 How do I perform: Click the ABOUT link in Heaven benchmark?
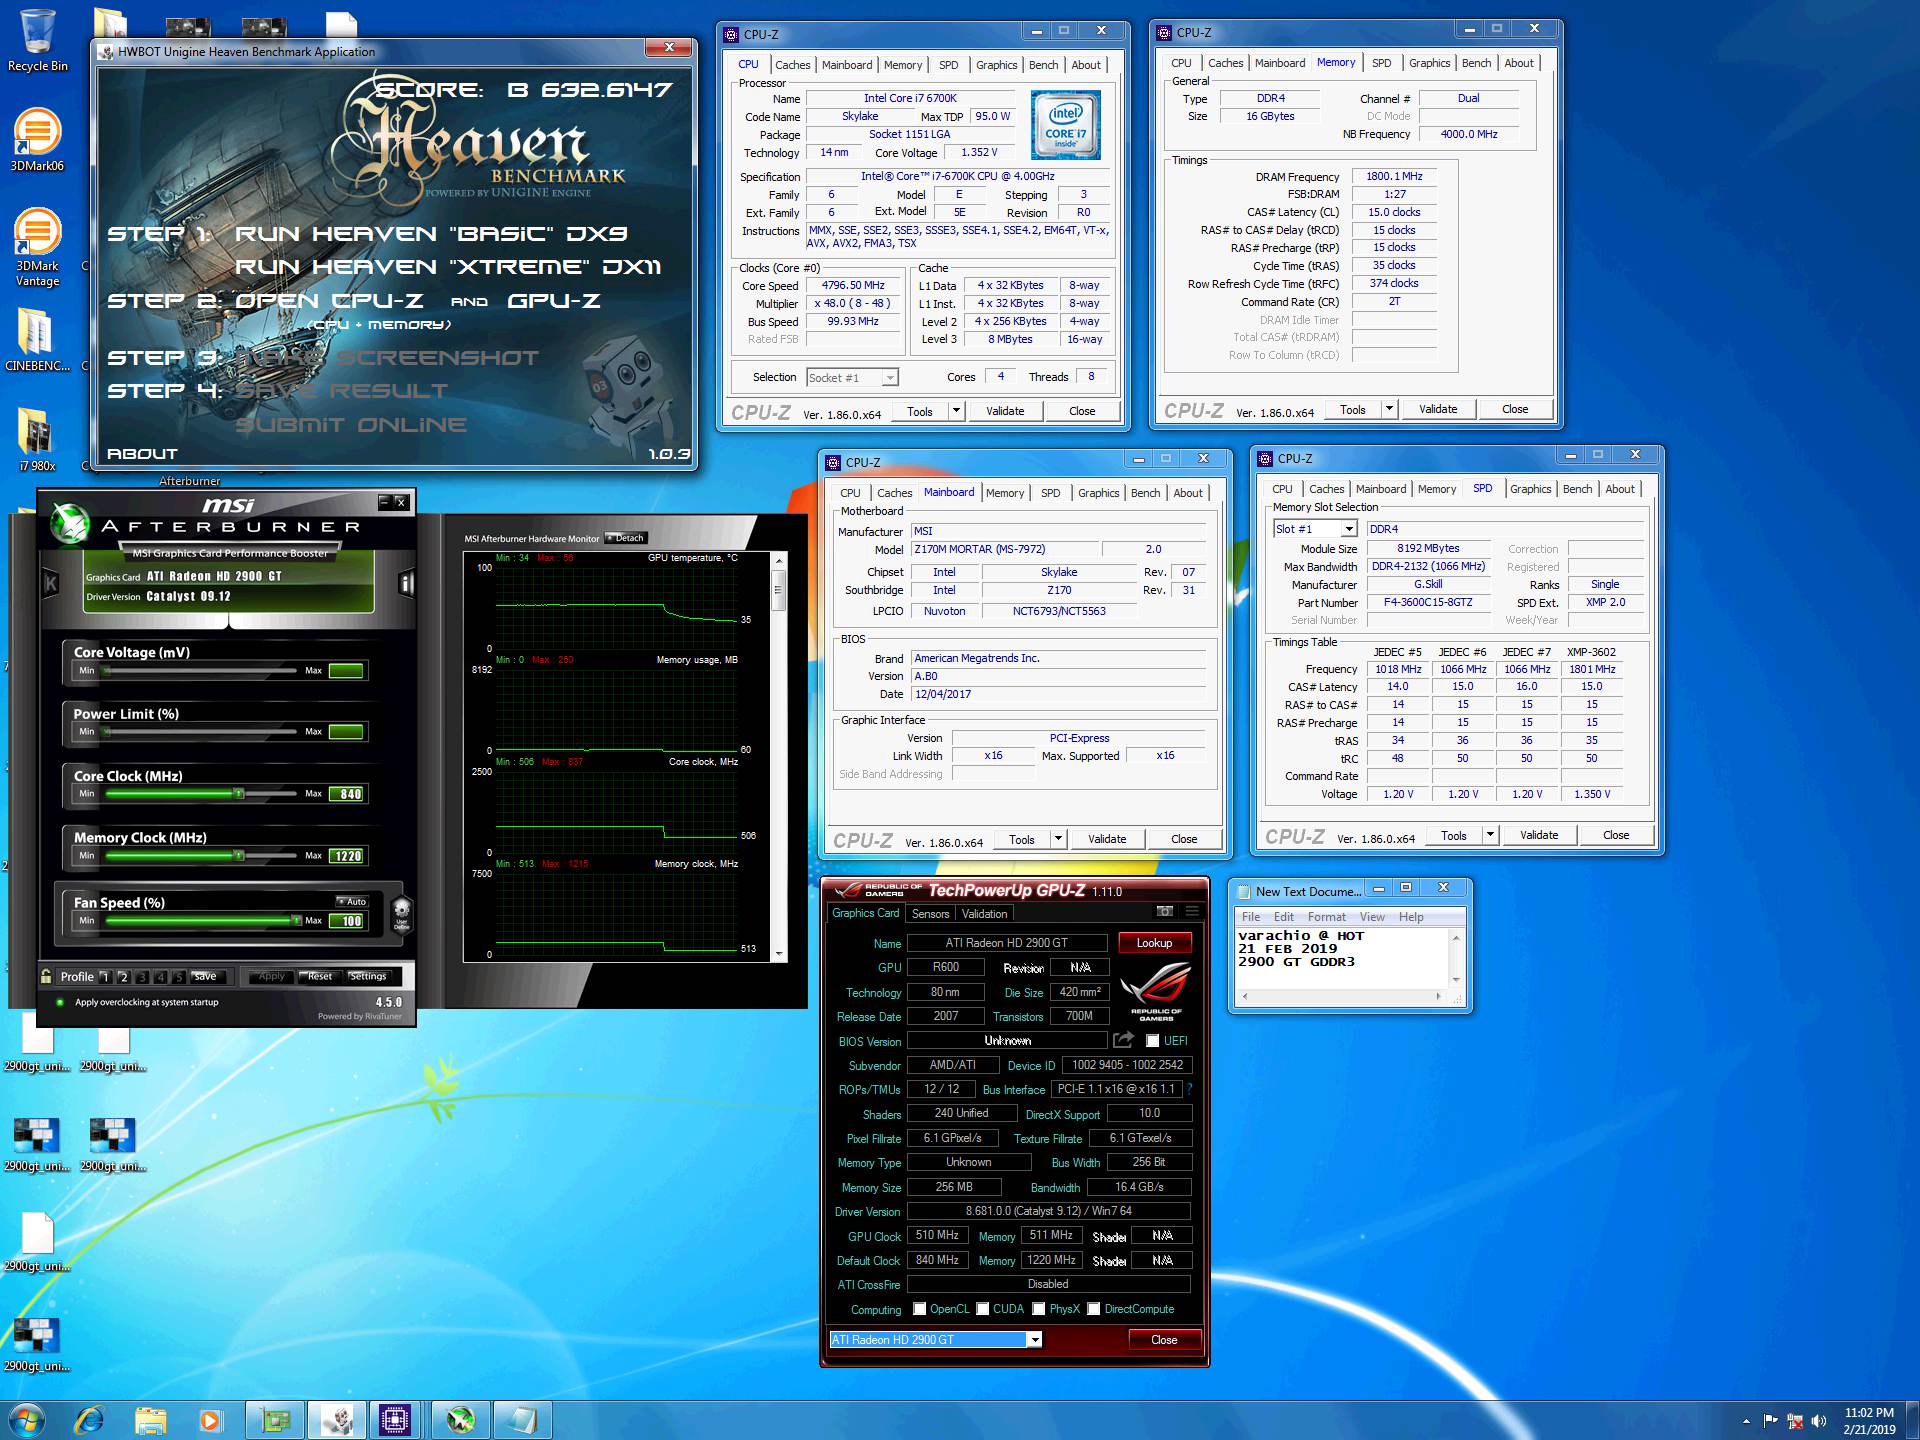[x=142, y=454]
